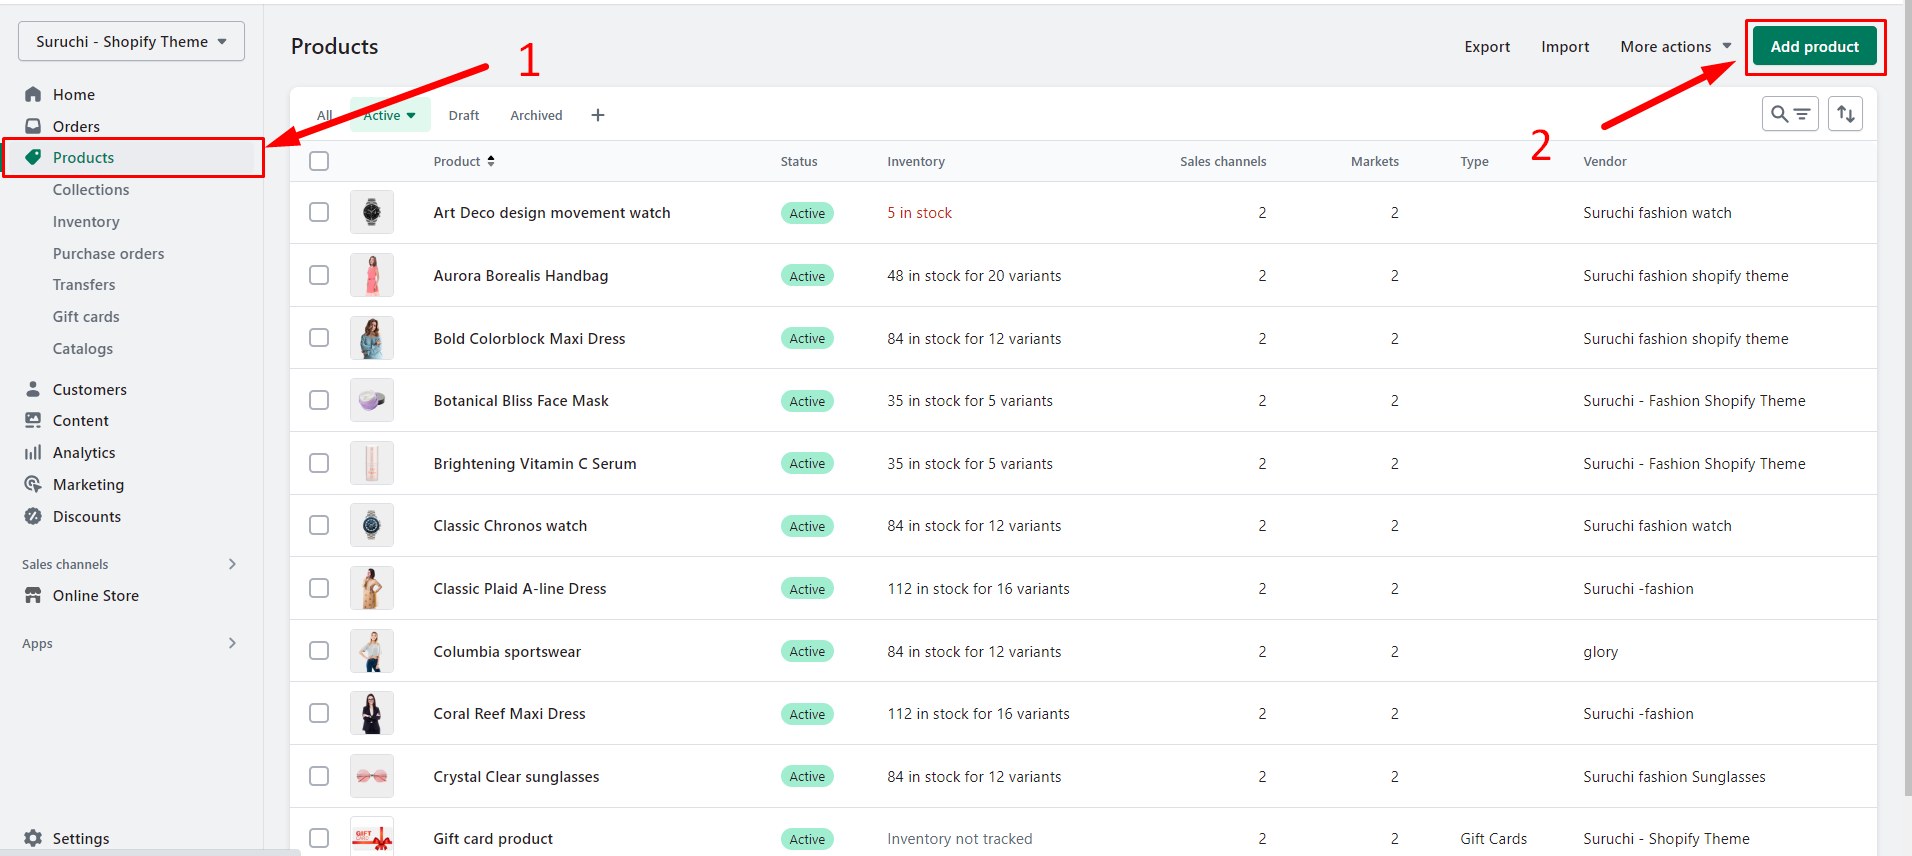Open Transfers in the sidebar
1912x856 pixels.
coord(84,284)
